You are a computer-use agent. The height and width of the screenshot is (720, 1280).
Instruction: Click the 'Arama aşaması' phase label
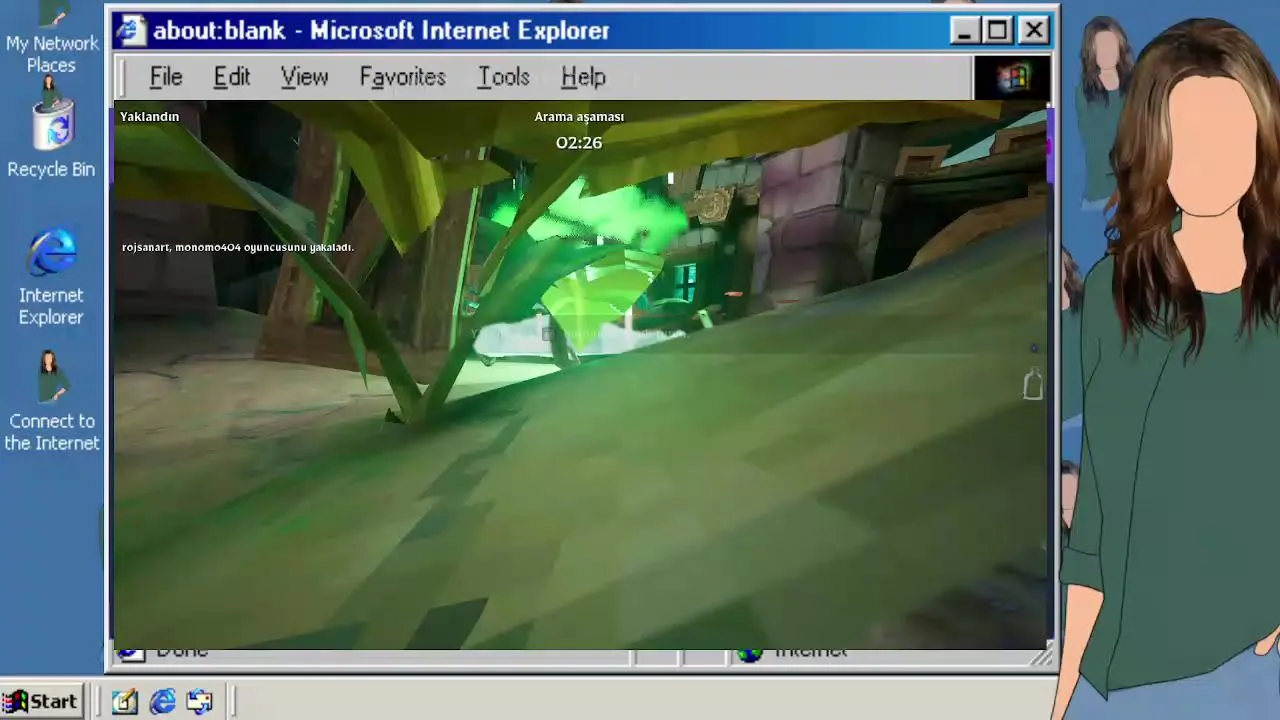579,117
